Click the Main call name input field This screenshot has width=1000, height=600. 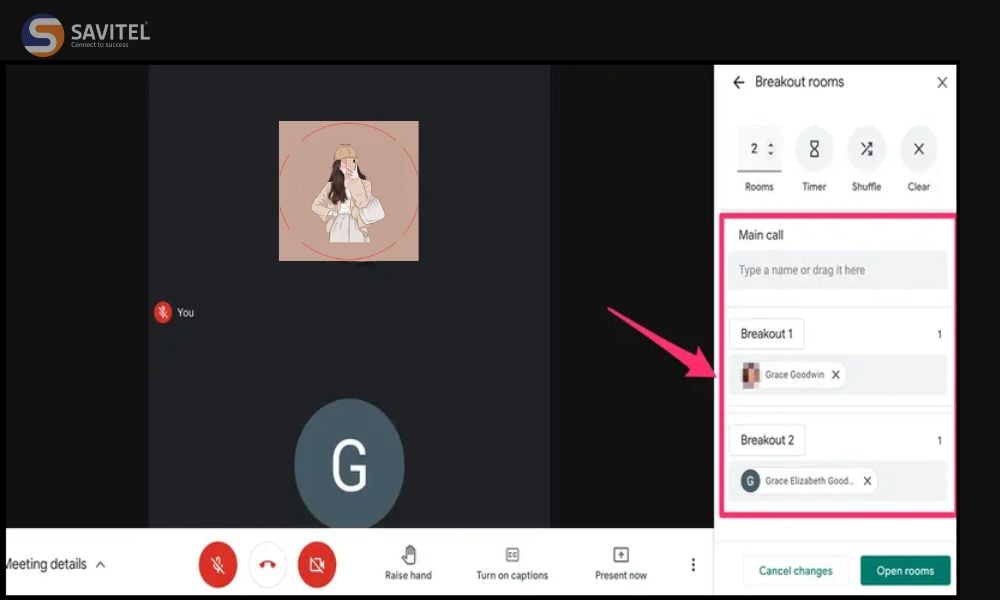[x=837, y=270]
